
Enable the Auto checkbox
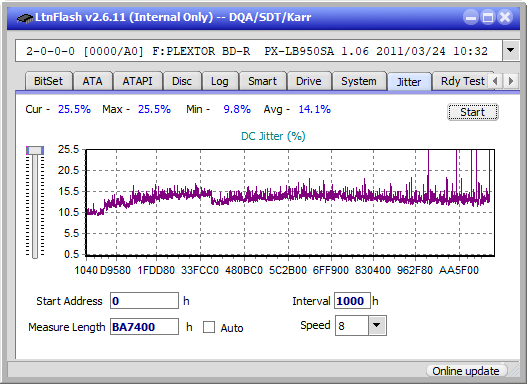(x=209, y=327)
